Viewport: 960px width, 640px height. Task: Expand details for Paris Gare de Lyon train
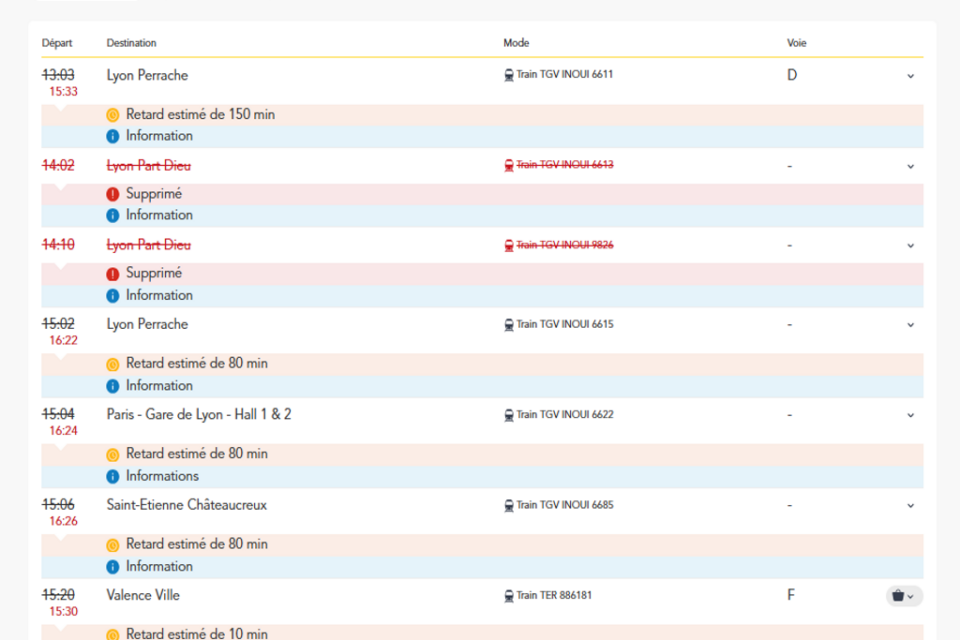pyautogui.click(x=910, y=415)
